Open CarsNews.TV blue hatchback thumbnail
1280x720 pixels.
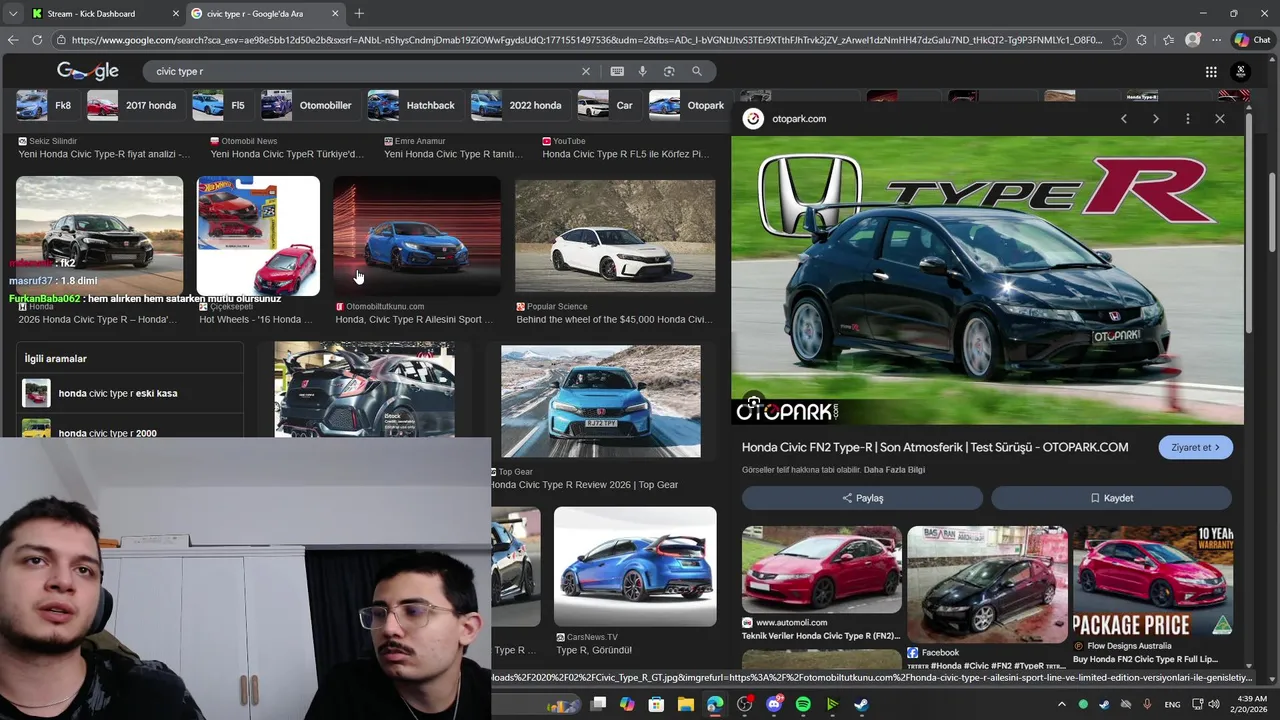coord(635,566)
